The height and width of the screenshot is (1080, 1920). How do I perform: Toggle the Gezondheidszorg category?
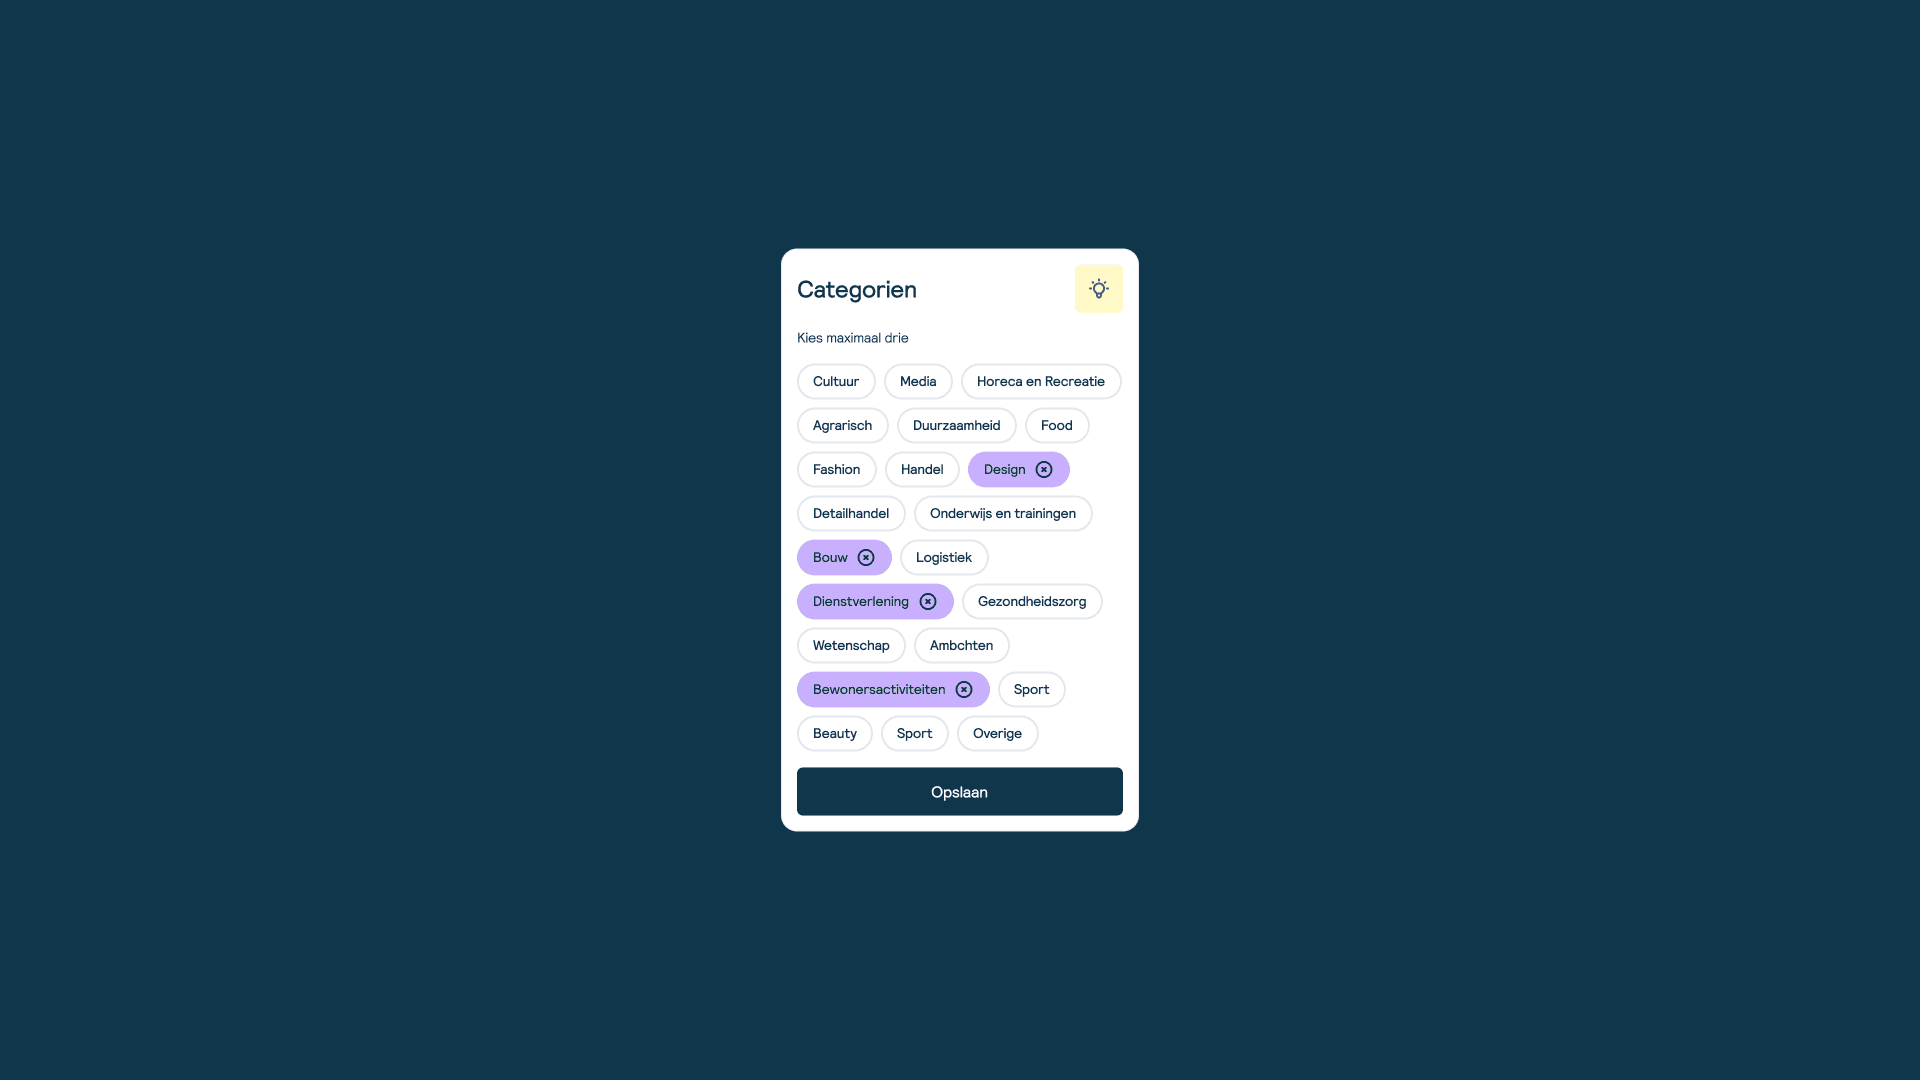point(1031,601)
